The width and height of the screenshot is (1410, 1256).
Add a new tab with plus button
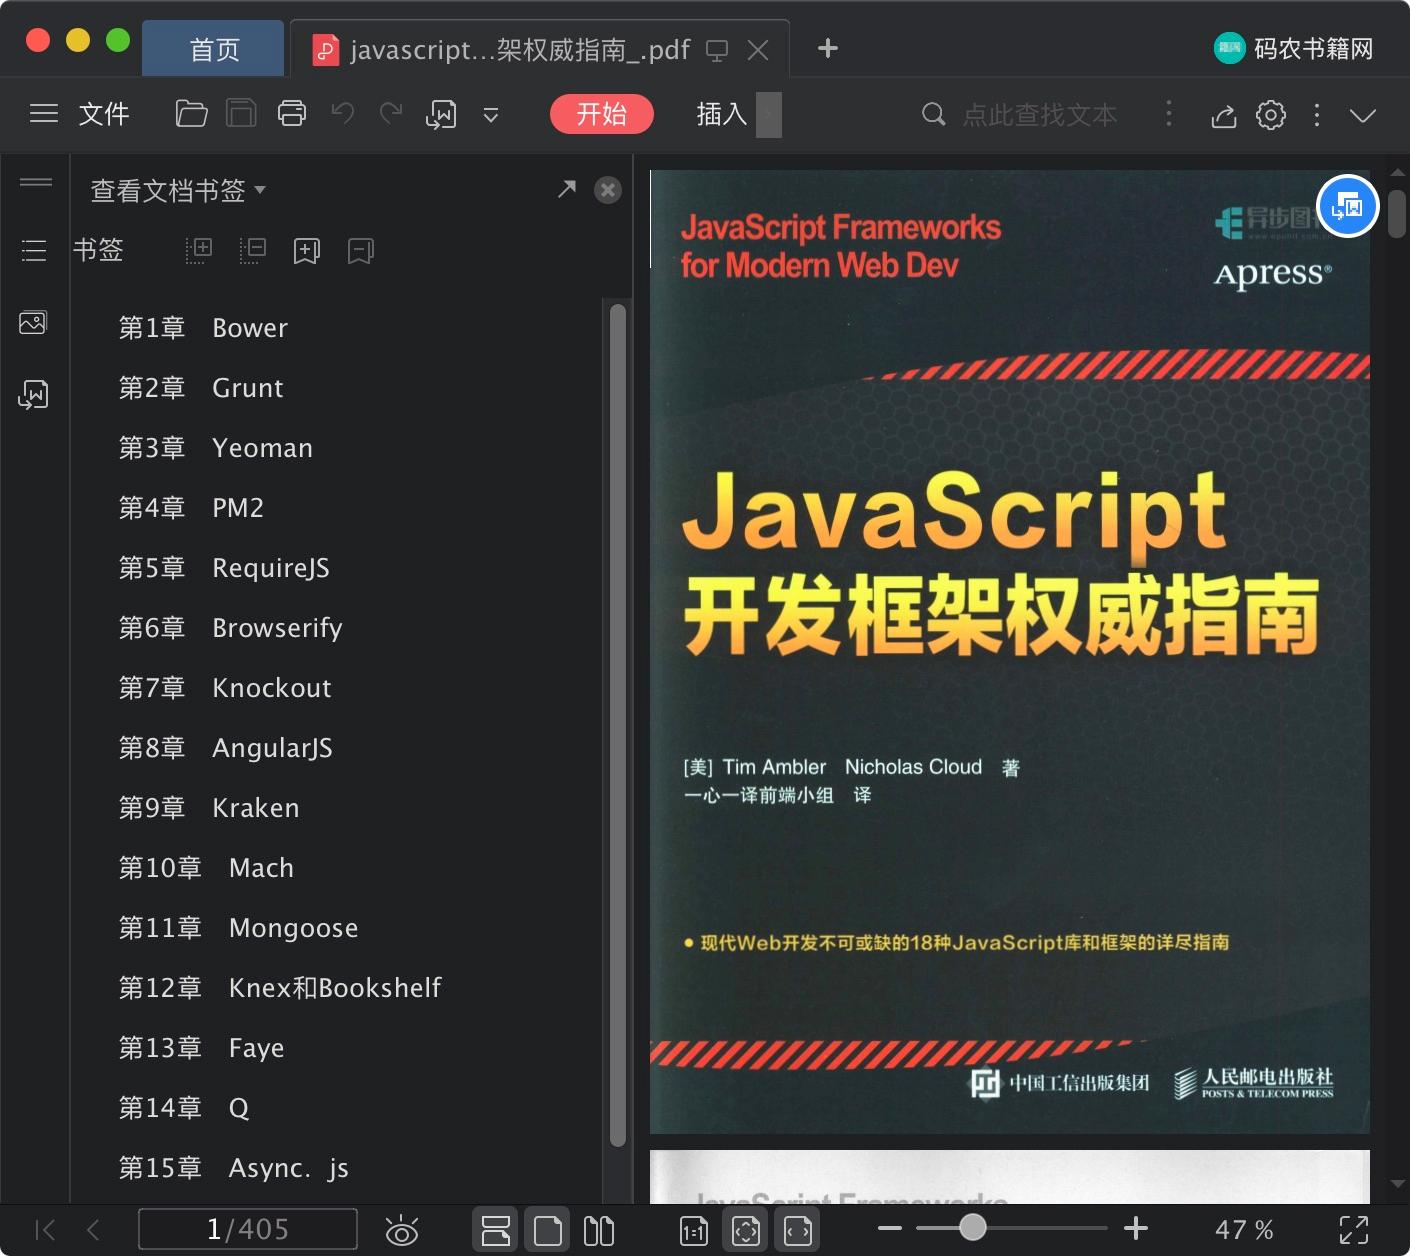pyautogui.click(x=827, y=48)
